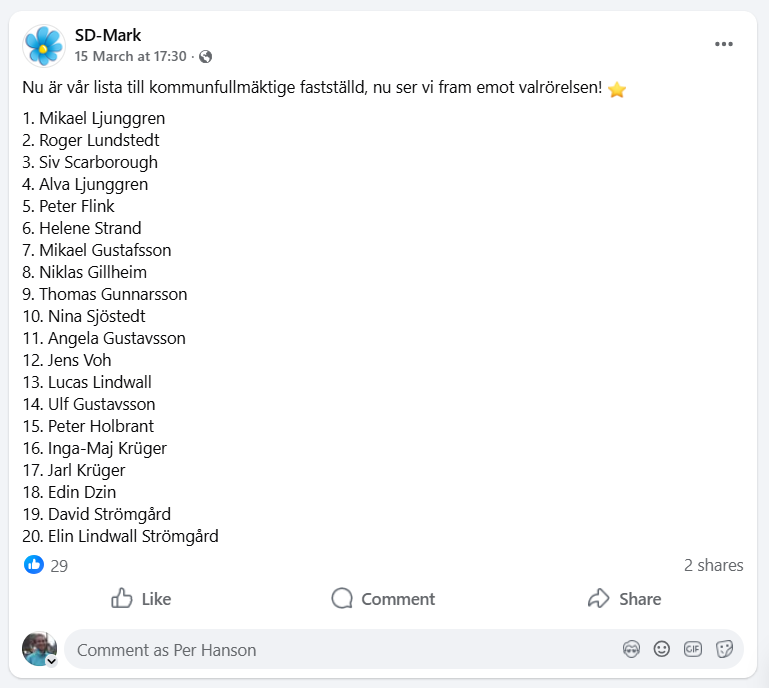Open the emoji picker in comment box
The height and width of the screenshot is (688, 769).
662,649
